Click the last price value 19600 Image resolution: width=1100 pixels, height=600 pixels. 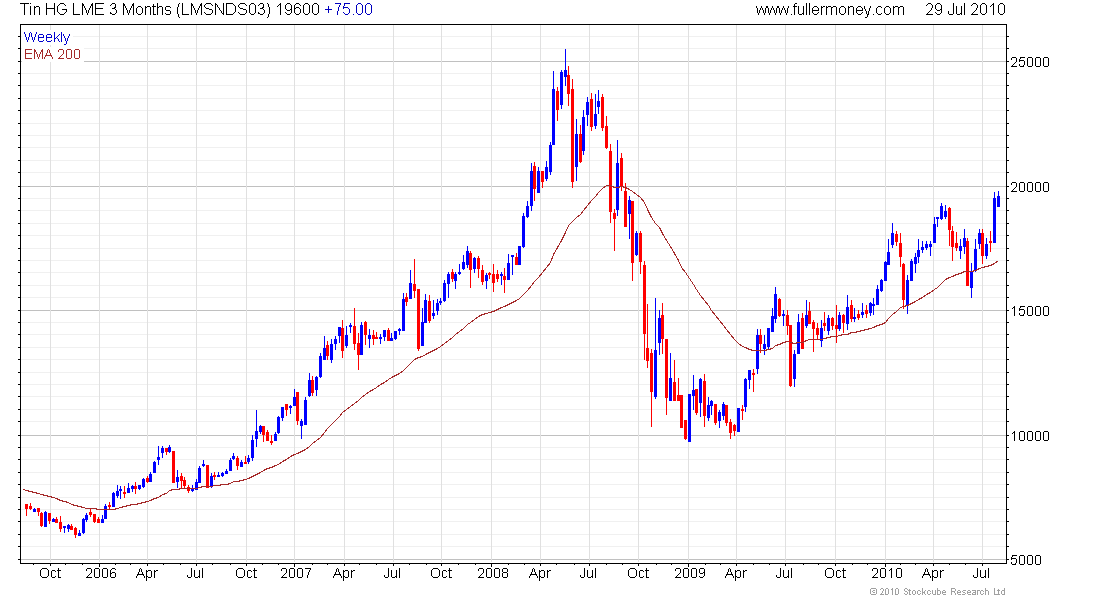click(x=297, y=10)
